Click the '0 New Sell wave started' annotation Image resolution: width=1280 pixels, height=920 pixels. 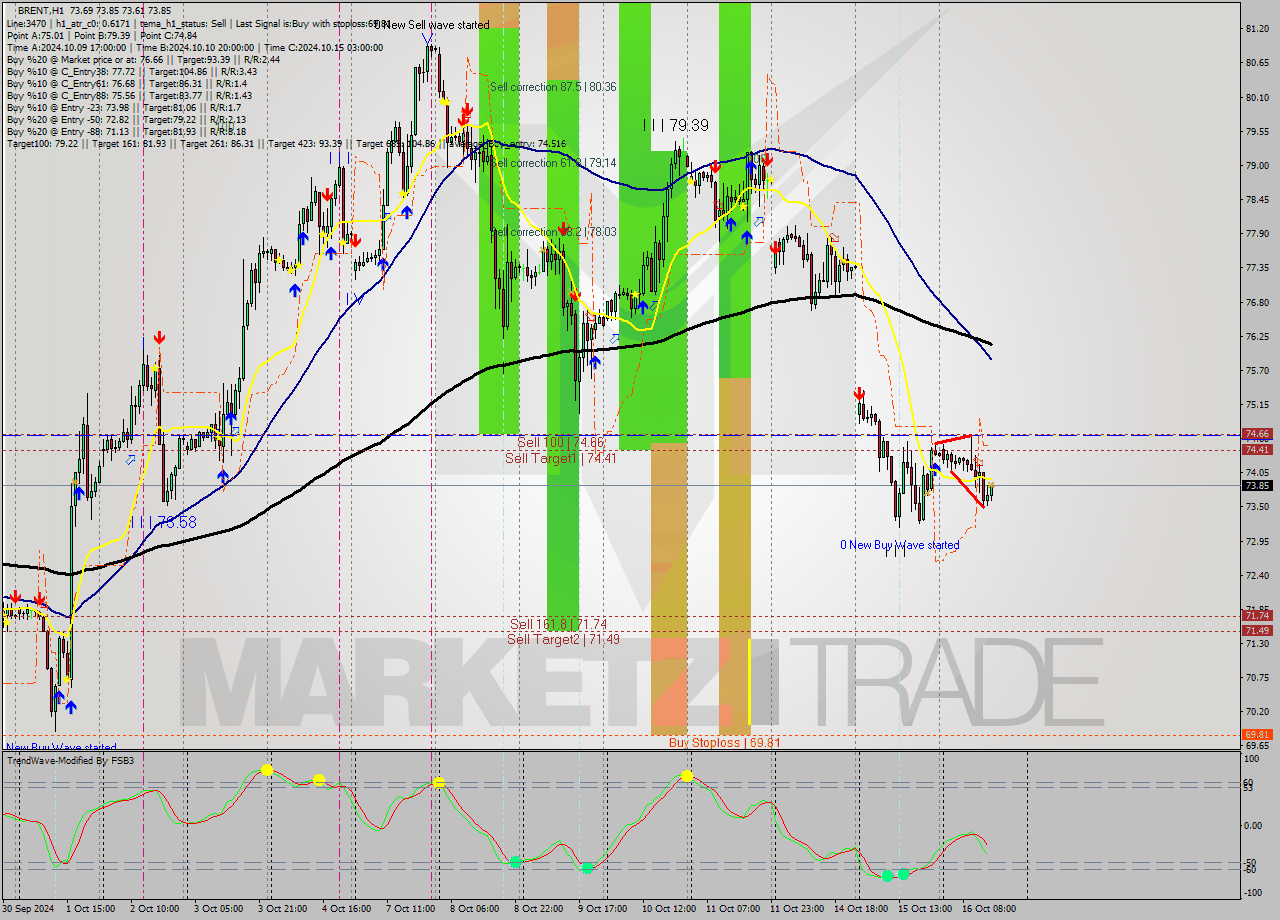[x=432, y=24]
